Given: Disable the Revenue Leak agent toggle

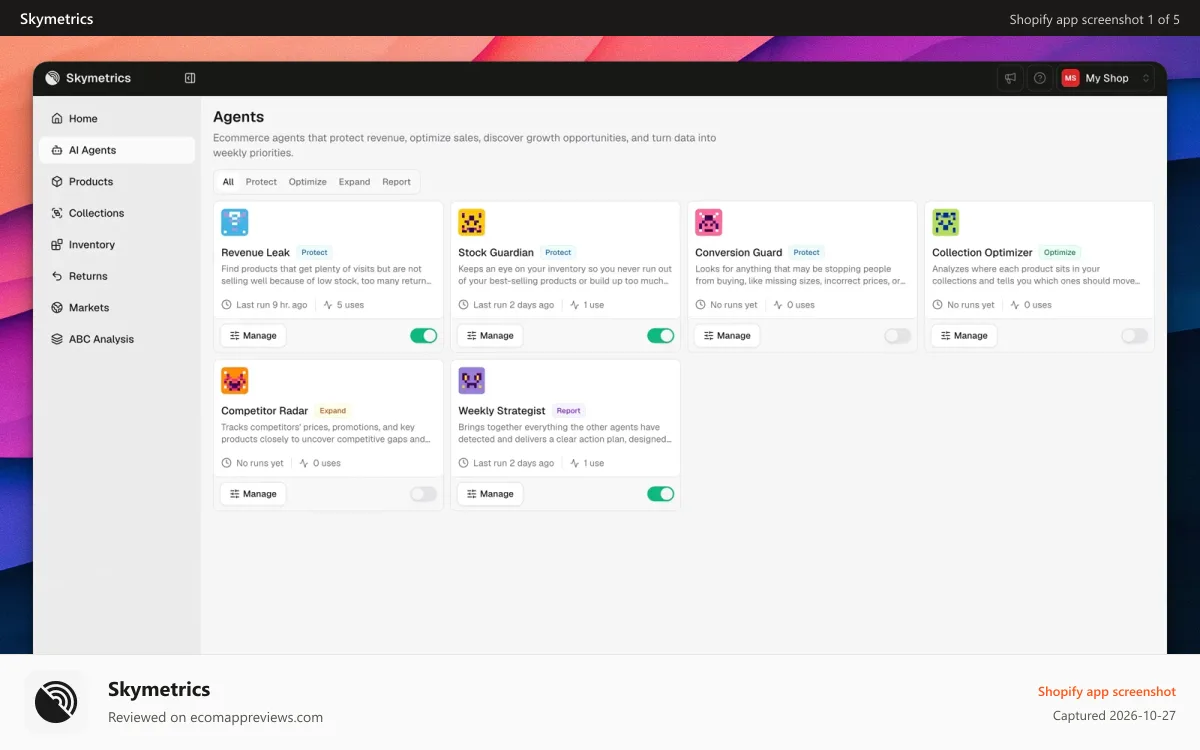Looking at the screenshot, I should [423, 336].
